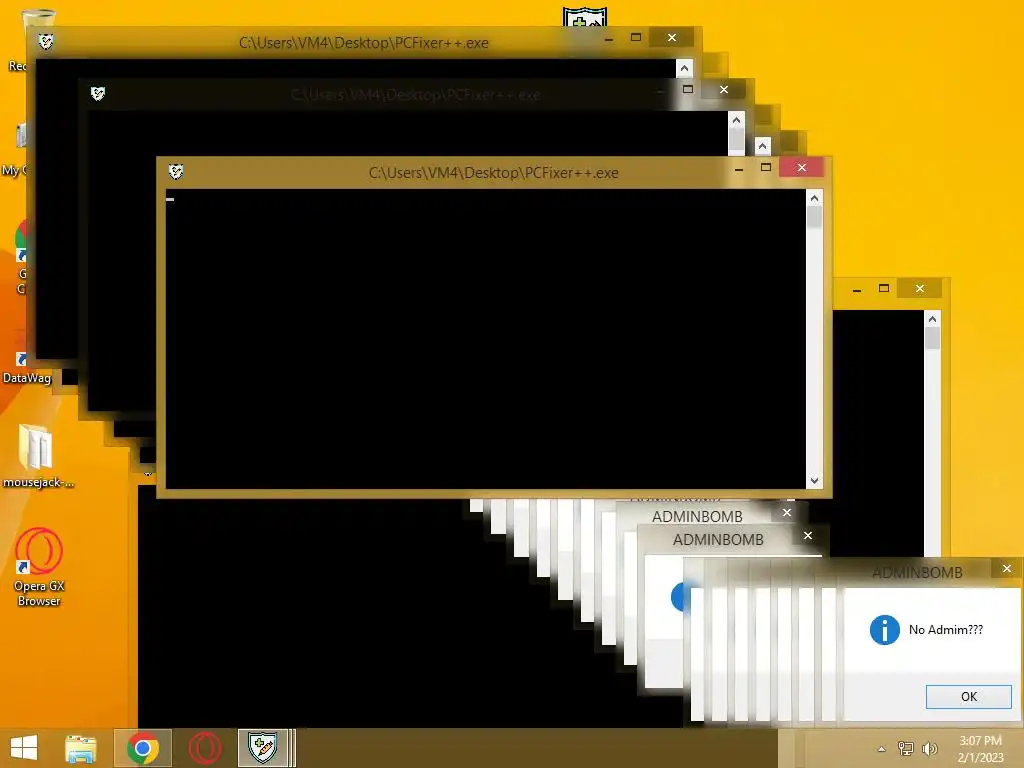This screenshot has width=1024, height=768.
Task: Maximize the console window at the right edge
Action: point(884,288)
